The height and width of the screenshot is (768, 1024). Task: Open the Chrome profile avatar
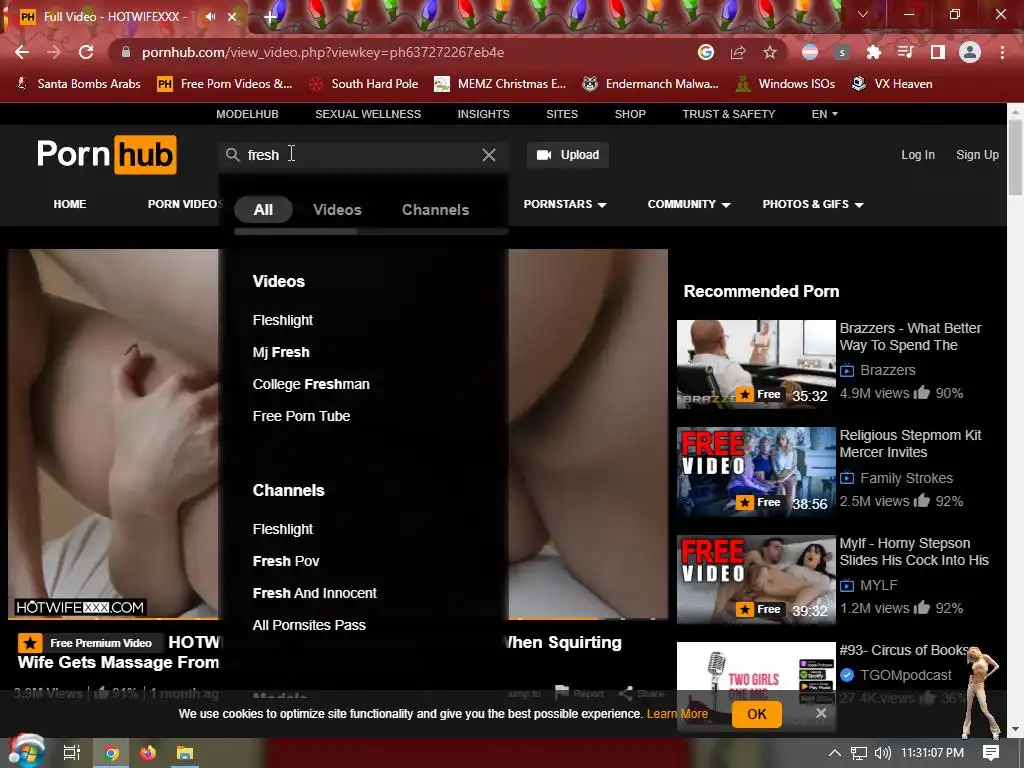[x=970, y=52]
